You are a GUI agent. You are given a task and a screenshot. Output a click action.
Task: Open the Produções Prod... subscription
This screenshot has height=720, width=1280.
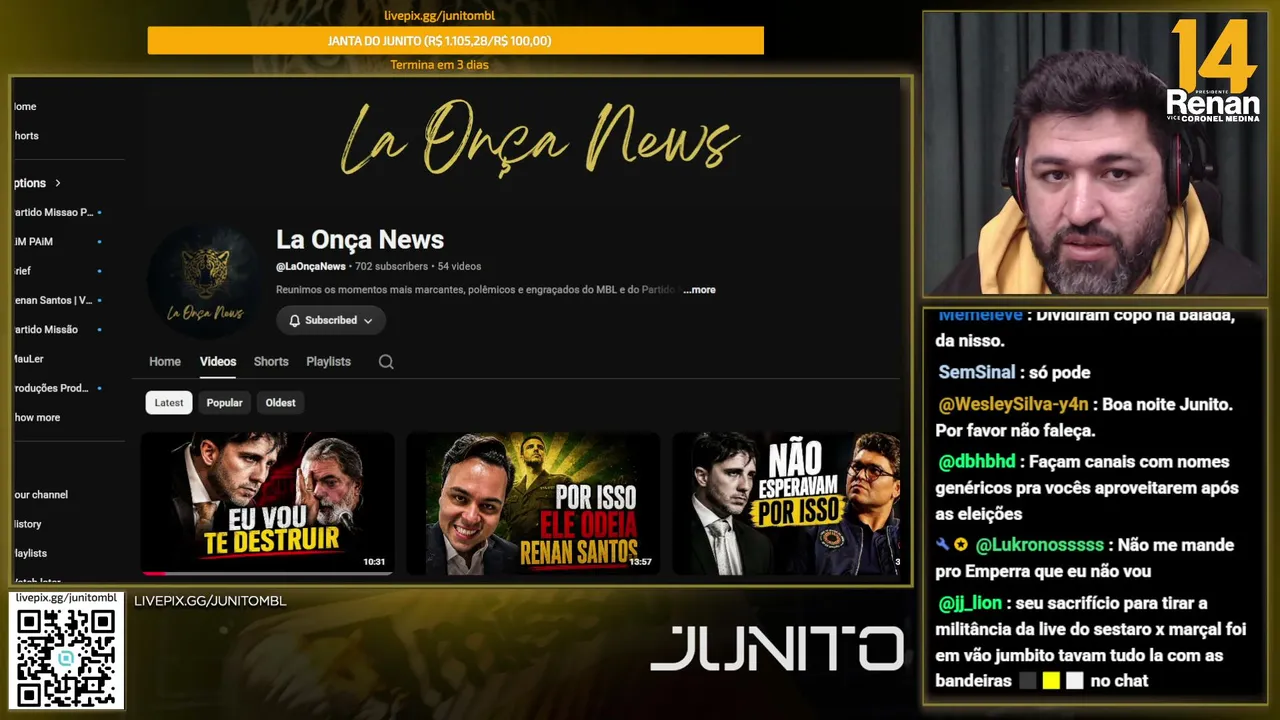[x=57, y=388]
